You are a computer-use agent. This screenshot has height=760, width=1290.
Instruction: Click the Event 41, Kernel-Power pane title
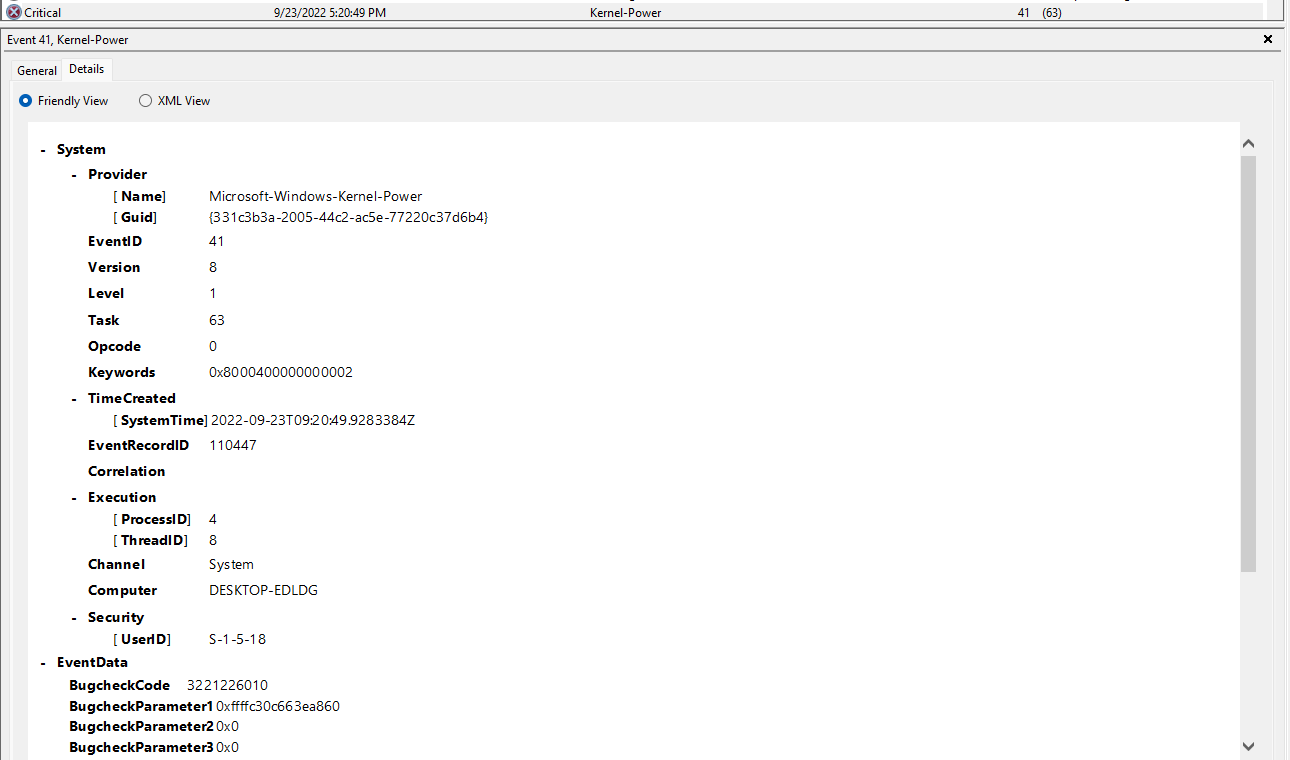click(68, 40)
